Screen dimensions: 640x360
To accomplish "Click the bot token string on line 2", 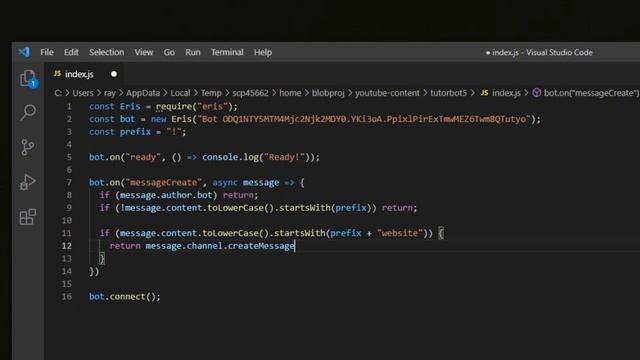I will point(364,119).
